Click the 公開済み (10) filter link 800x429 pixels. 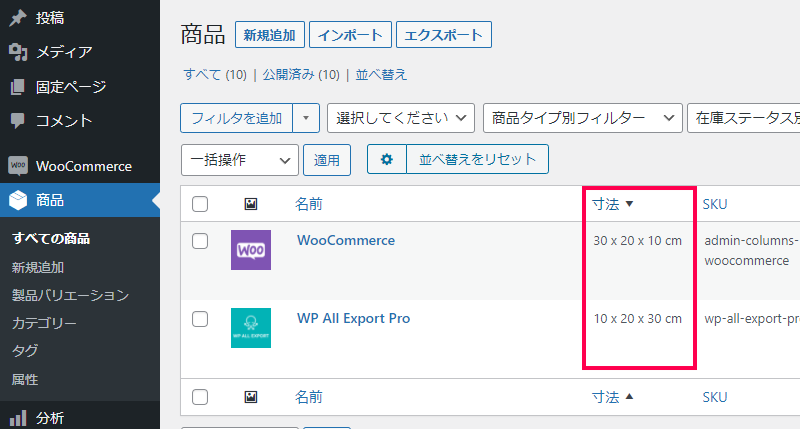coord(301,75)
